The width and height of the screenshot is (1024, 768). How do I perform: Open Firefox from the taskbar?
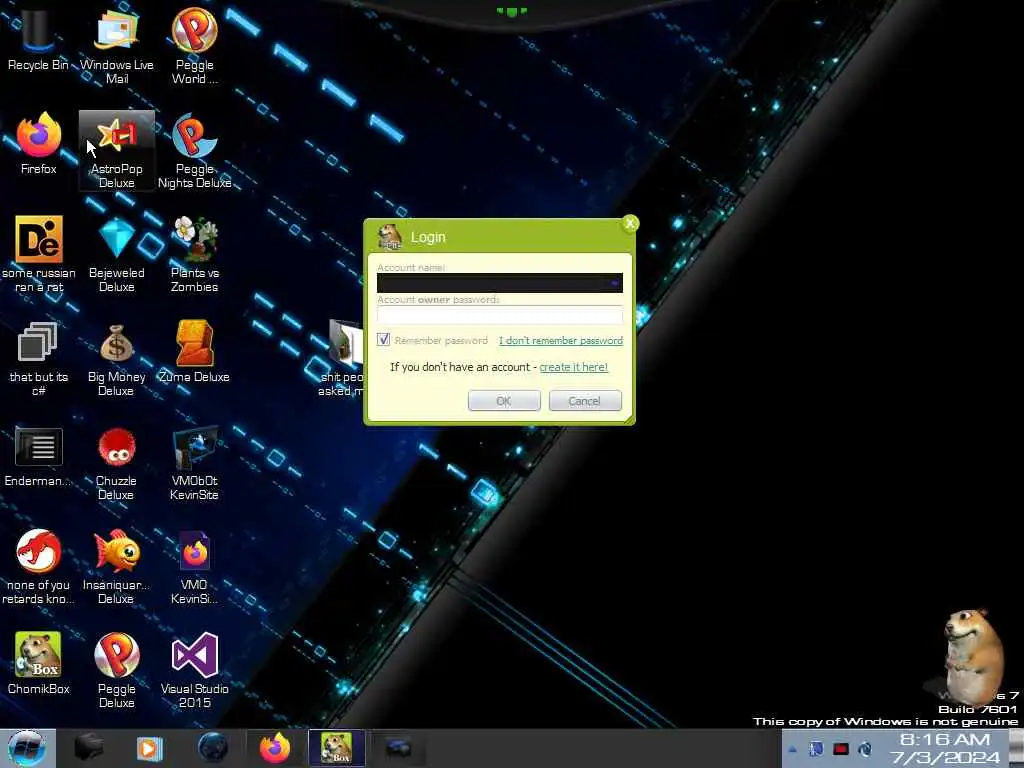point(275,748)
